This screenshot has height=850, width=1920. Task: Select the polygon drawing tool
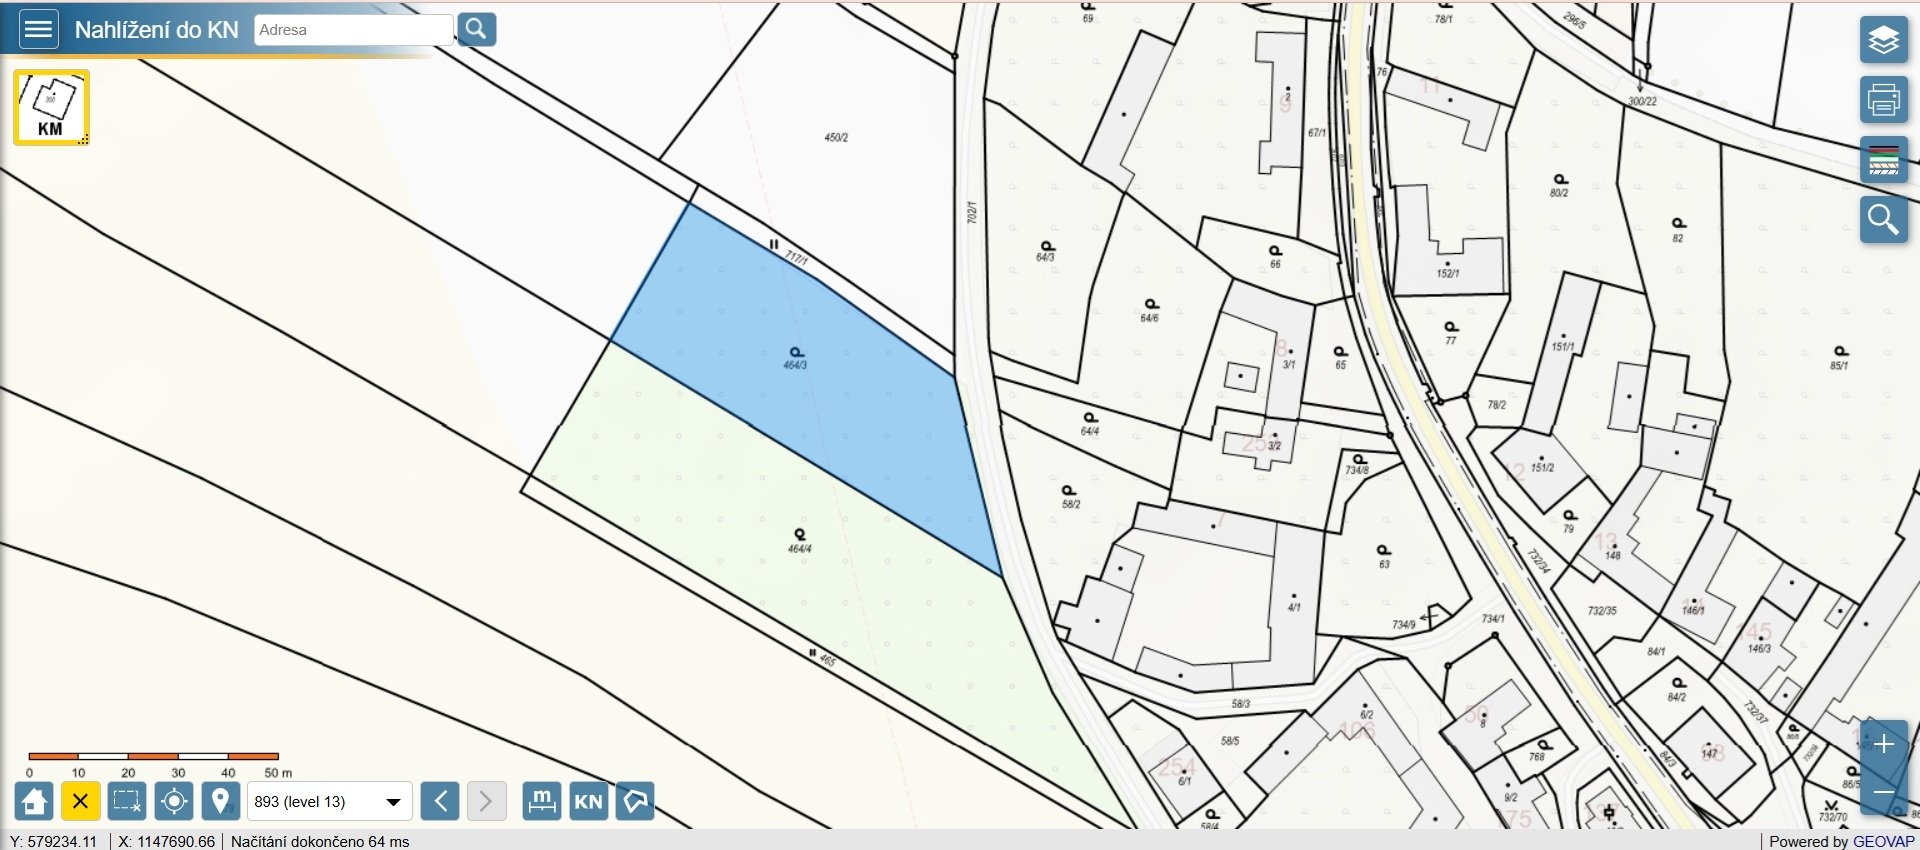[635, 801]
